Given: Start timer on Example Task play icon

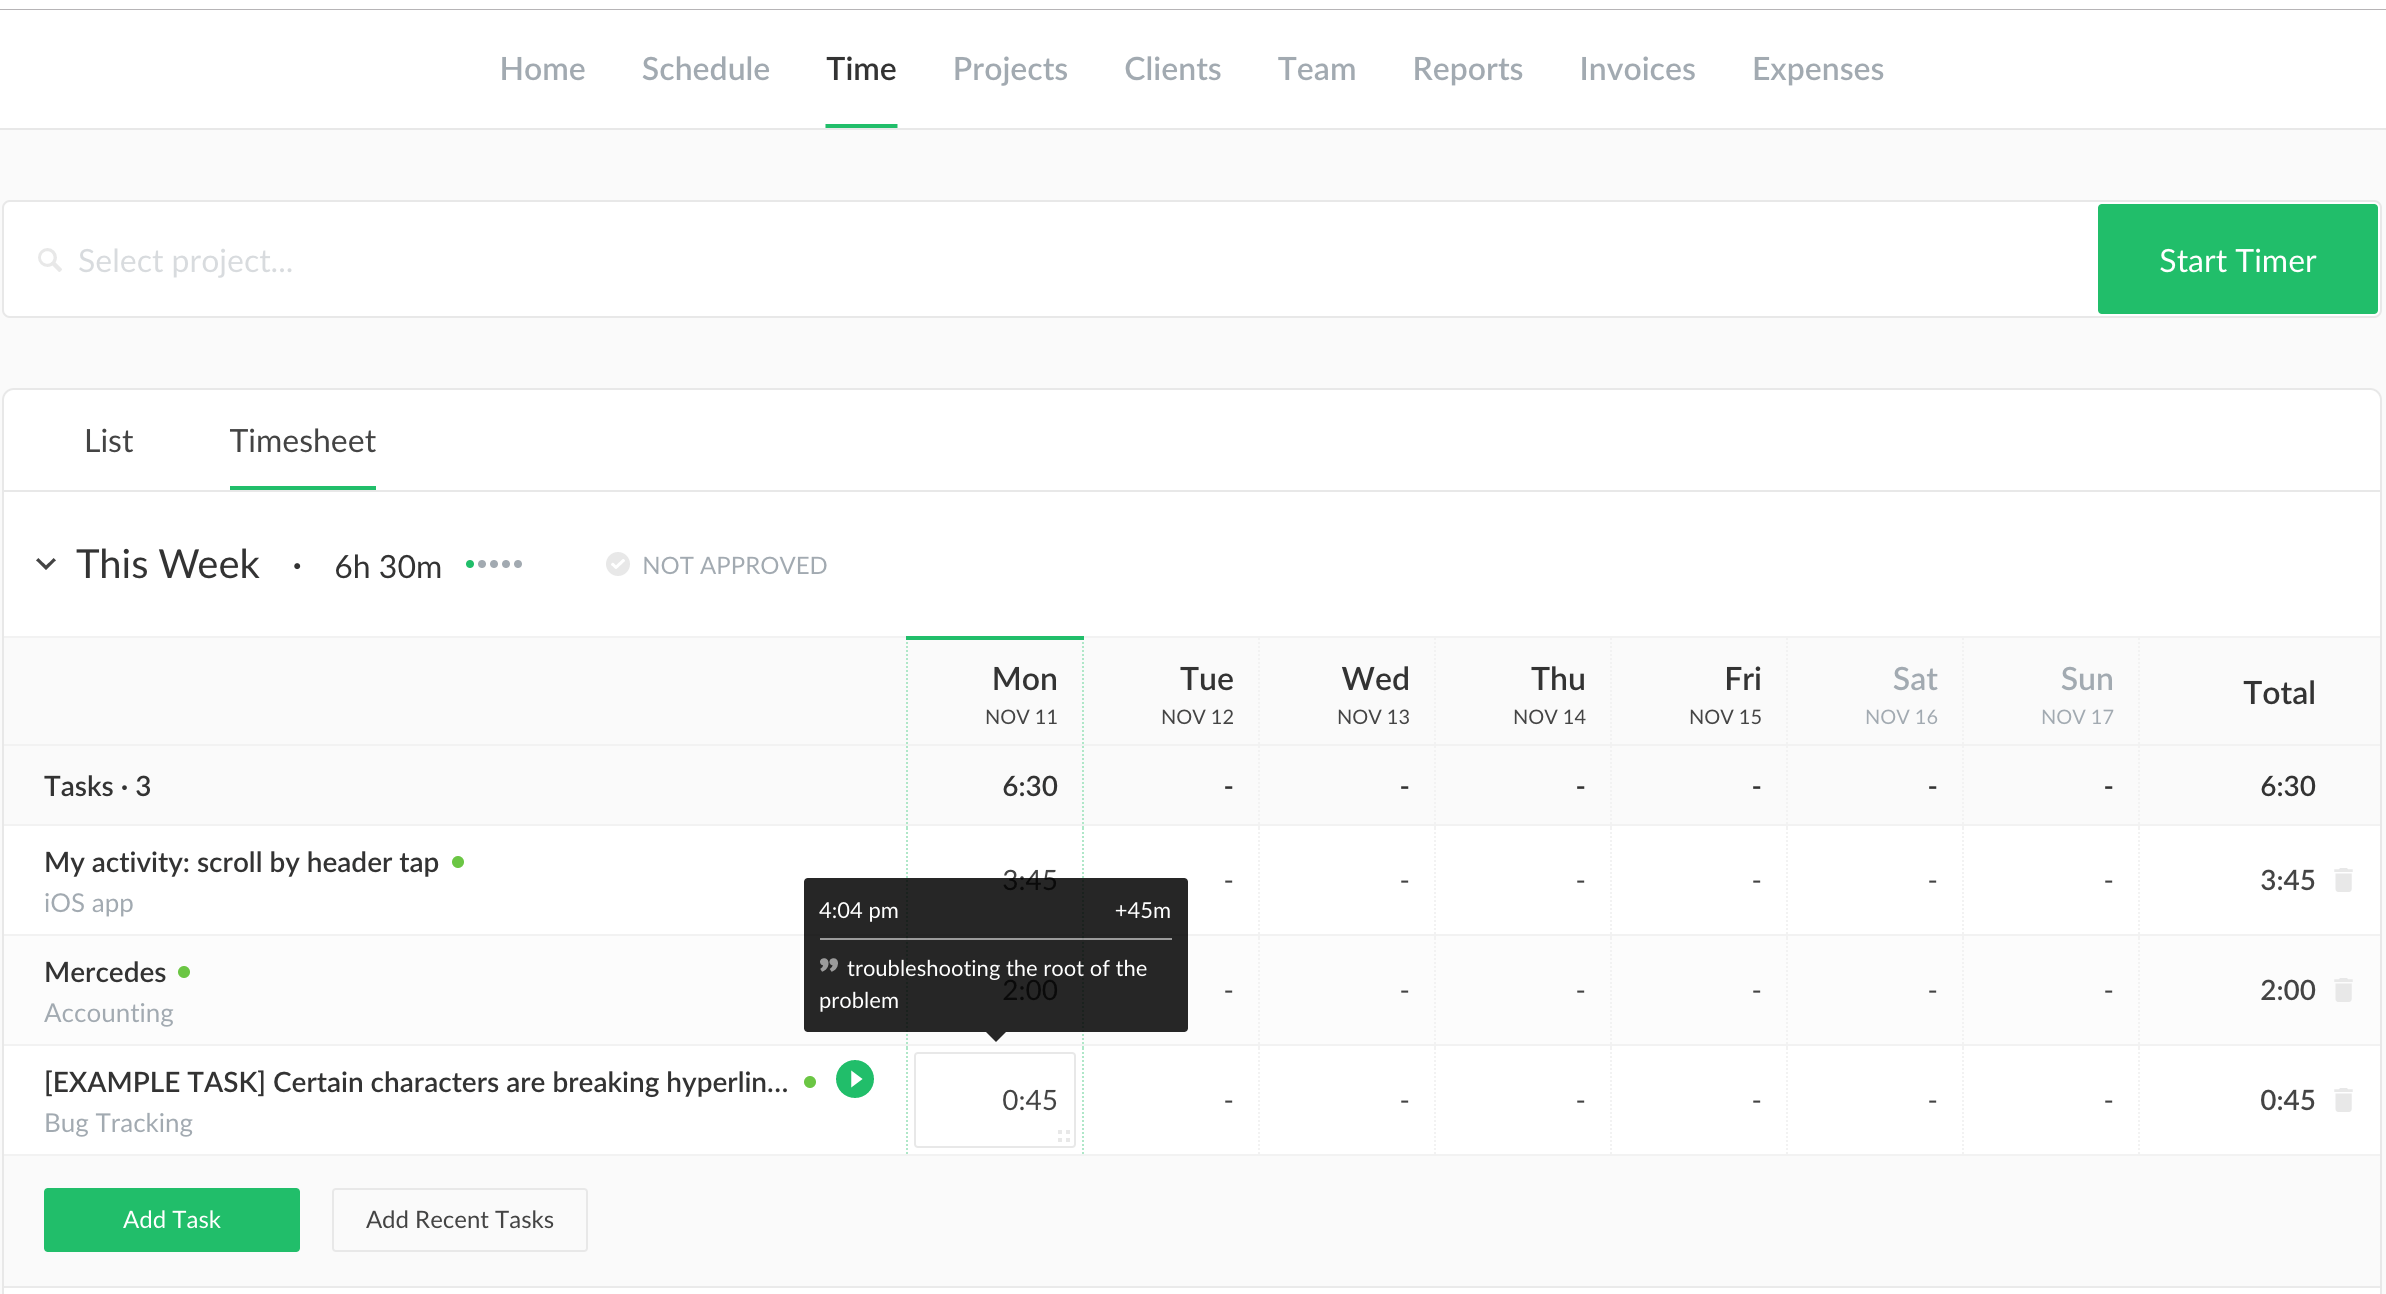Looking at the screenshot, I should click(855, 1079).
